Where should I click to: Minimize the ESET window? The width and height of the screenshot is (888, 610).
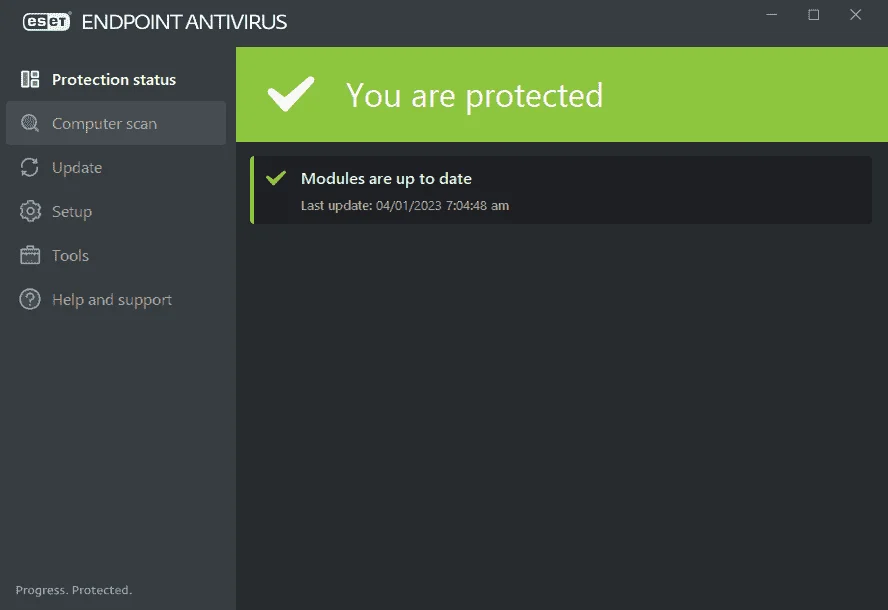[771, 15]
